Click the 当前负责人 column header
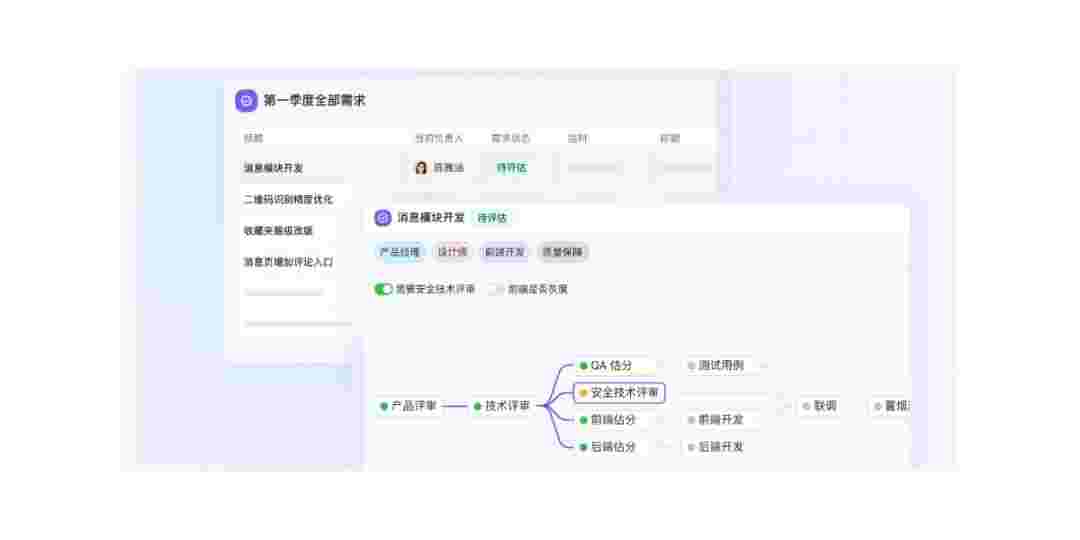This screenshot has width=1080, height=540. pos(439,138)
